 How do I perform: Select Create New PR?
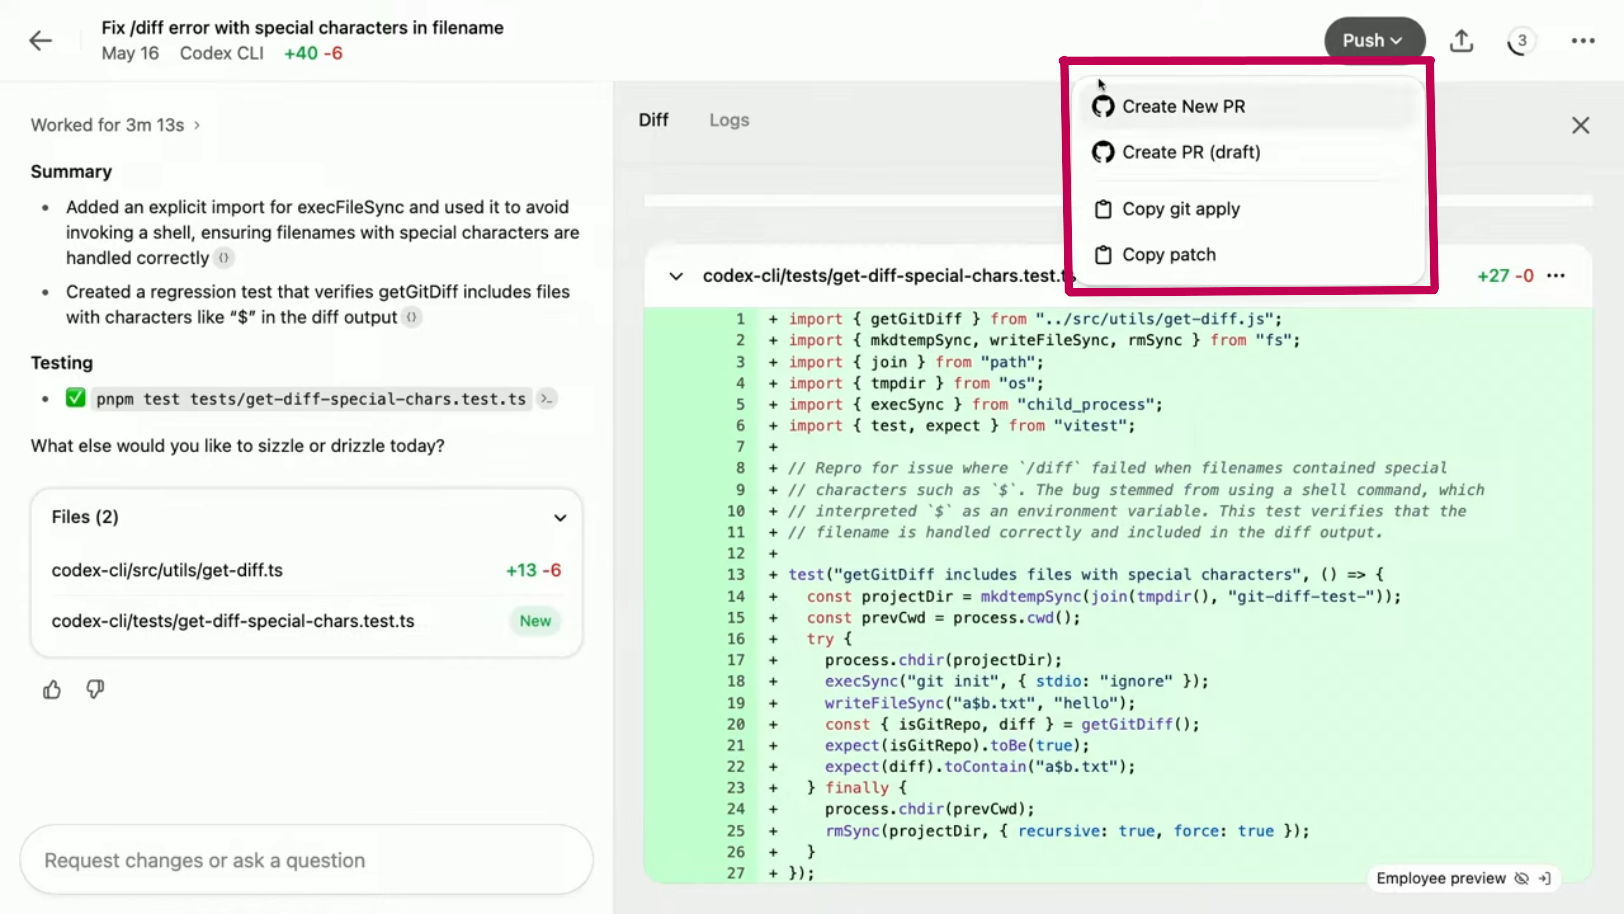(x=1248, y=106)
